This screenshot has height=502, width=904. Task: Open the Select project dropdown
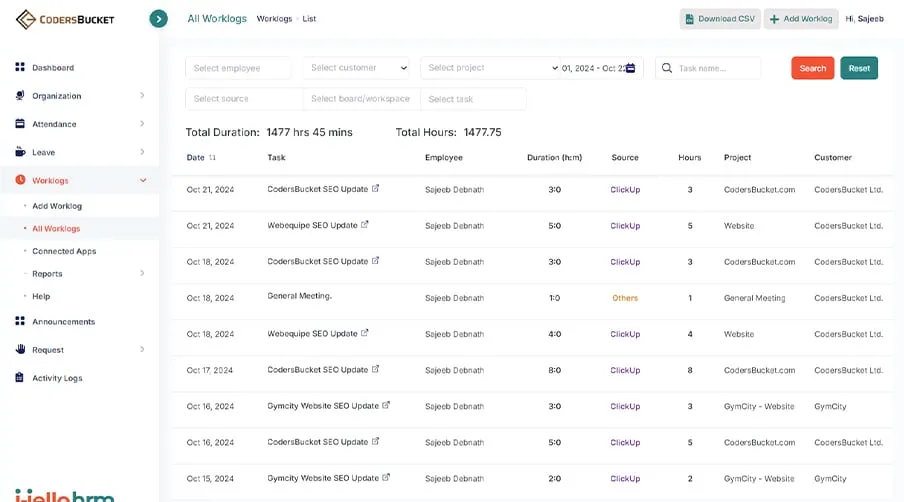491,68
